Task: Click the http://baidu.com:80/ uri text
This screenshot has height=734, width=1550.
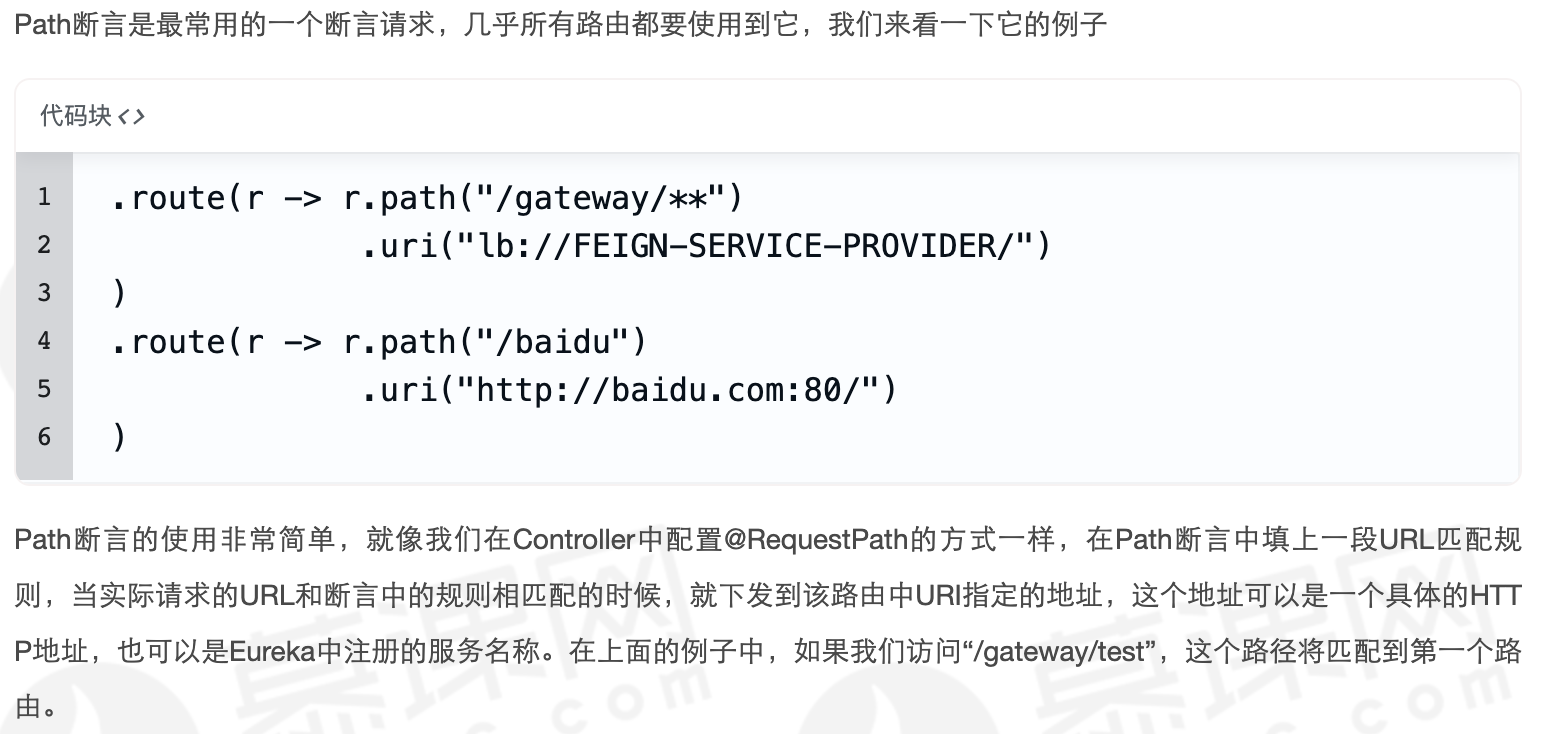Action: [x=668, y=390]
